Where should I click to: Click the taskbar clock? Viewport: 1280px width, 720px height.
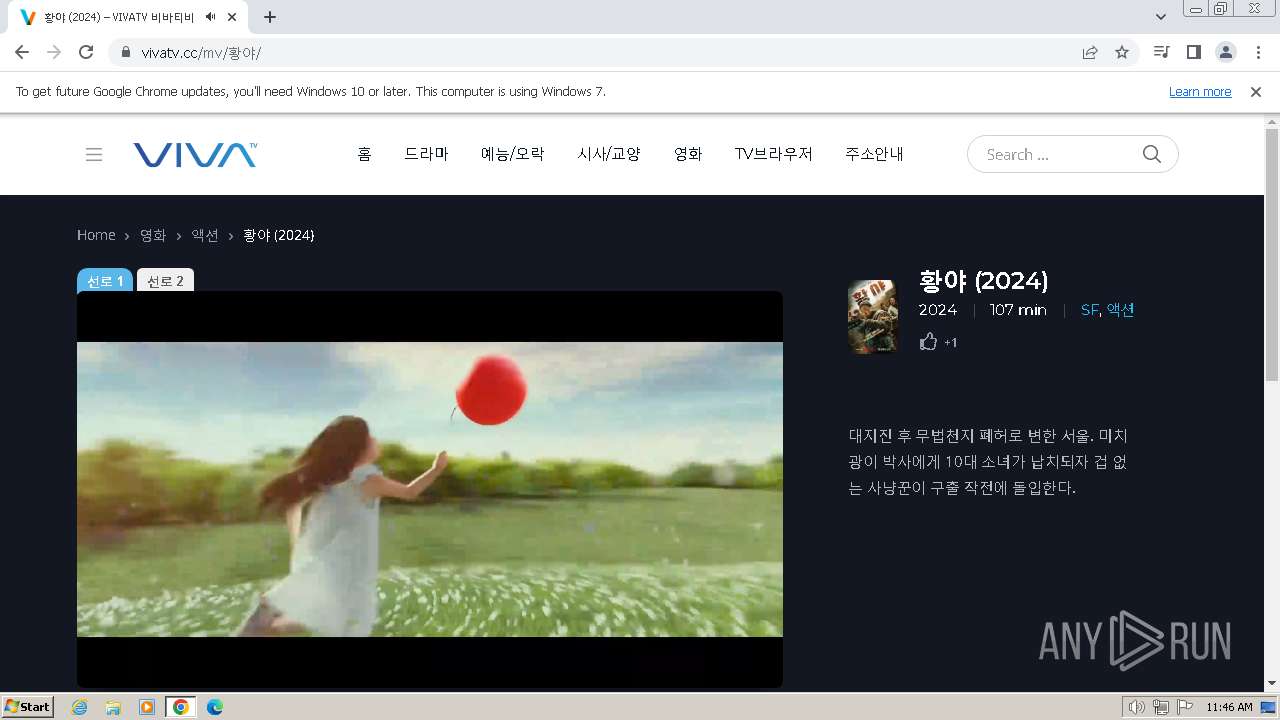click(1229, 707)
